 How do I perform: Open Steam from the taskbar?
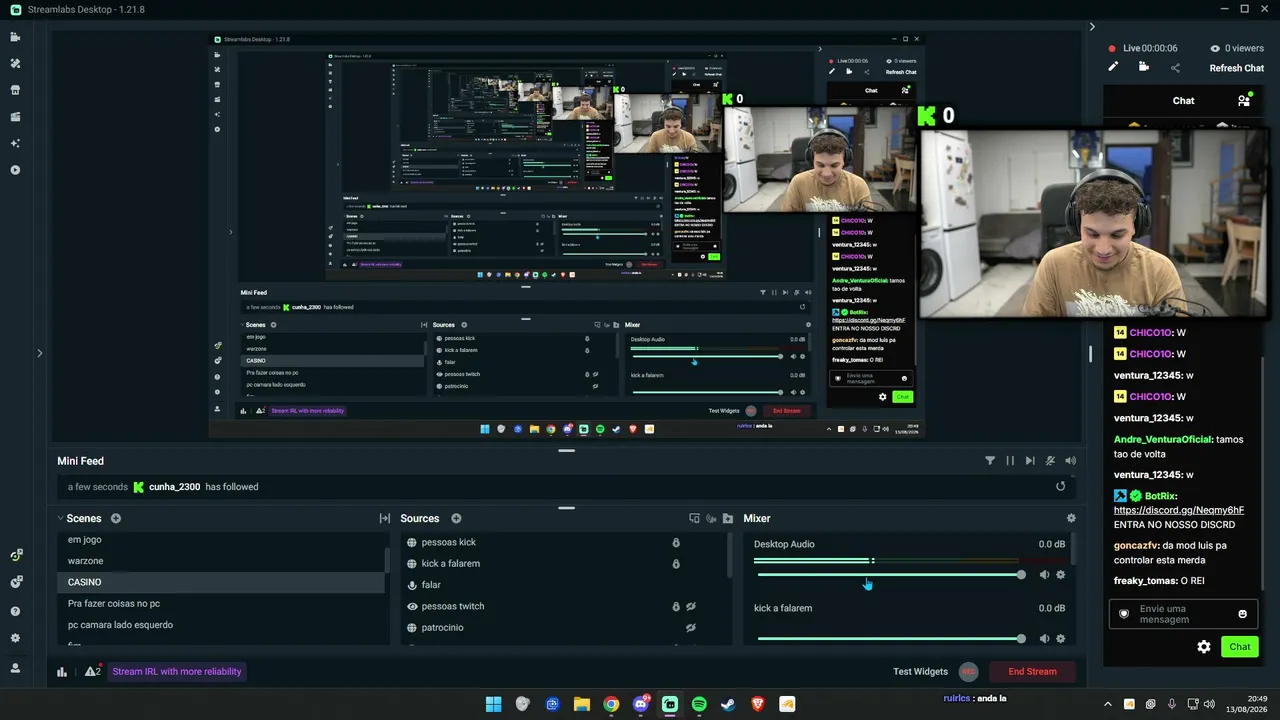point(728,704)
